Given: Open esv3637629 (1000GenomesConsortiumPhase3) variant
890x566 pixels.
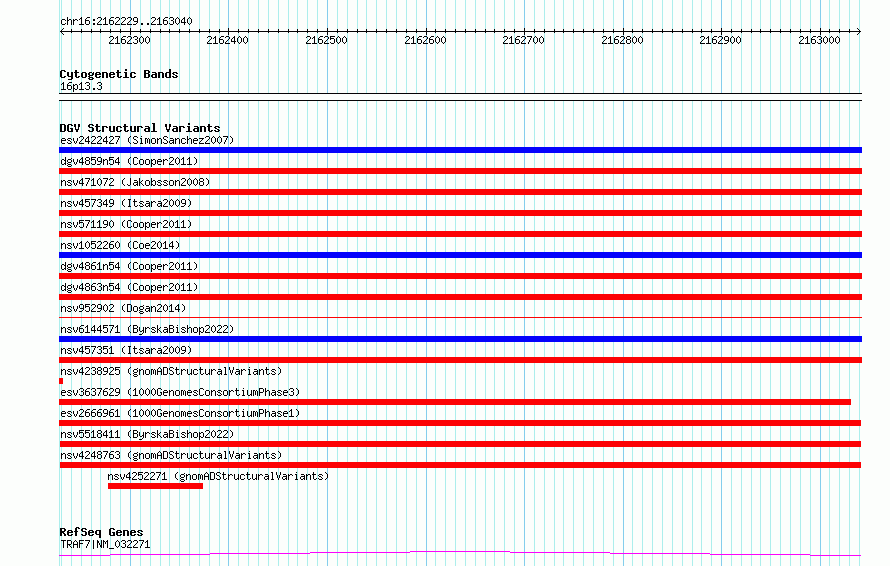Looking at the screenshot, I should [x=180, y=392].
